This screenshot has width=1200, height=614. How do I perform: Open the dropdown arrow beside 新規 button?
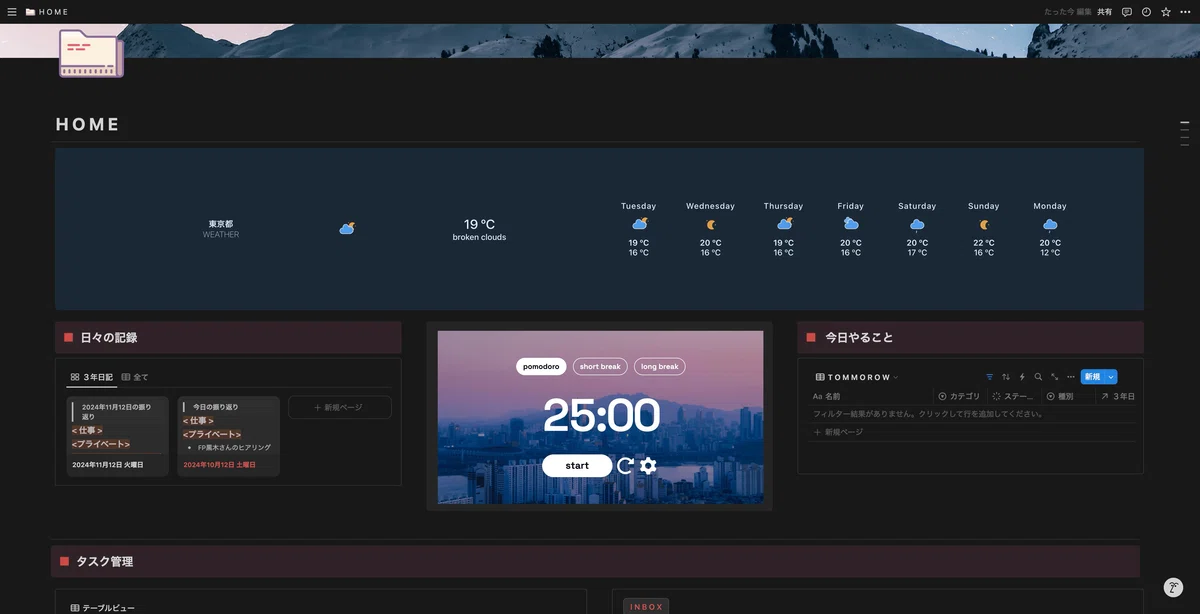1111,377
